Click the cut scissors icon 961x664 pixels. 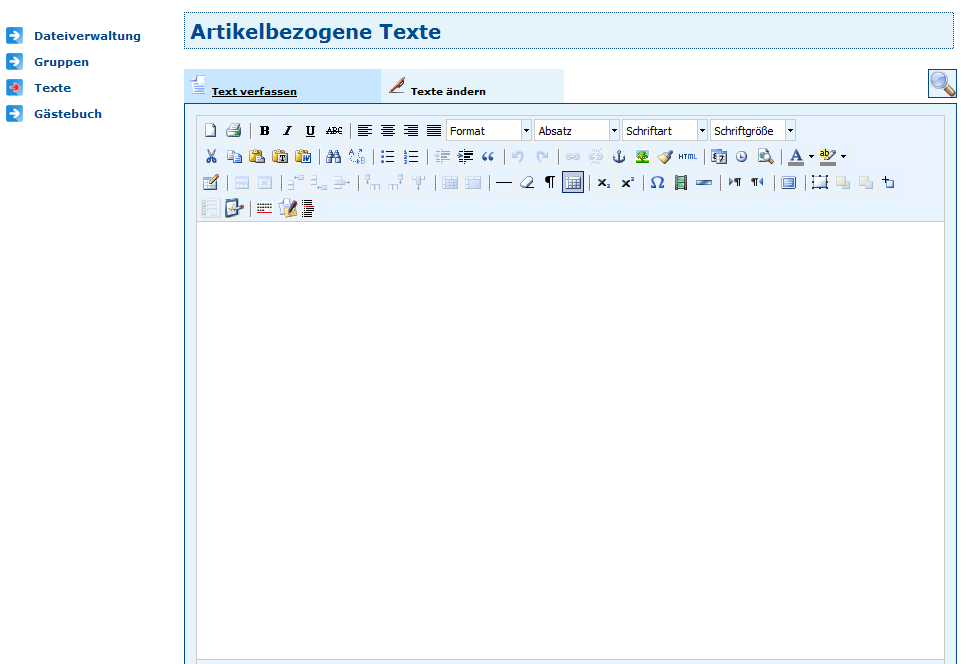(x=211, y=156)
